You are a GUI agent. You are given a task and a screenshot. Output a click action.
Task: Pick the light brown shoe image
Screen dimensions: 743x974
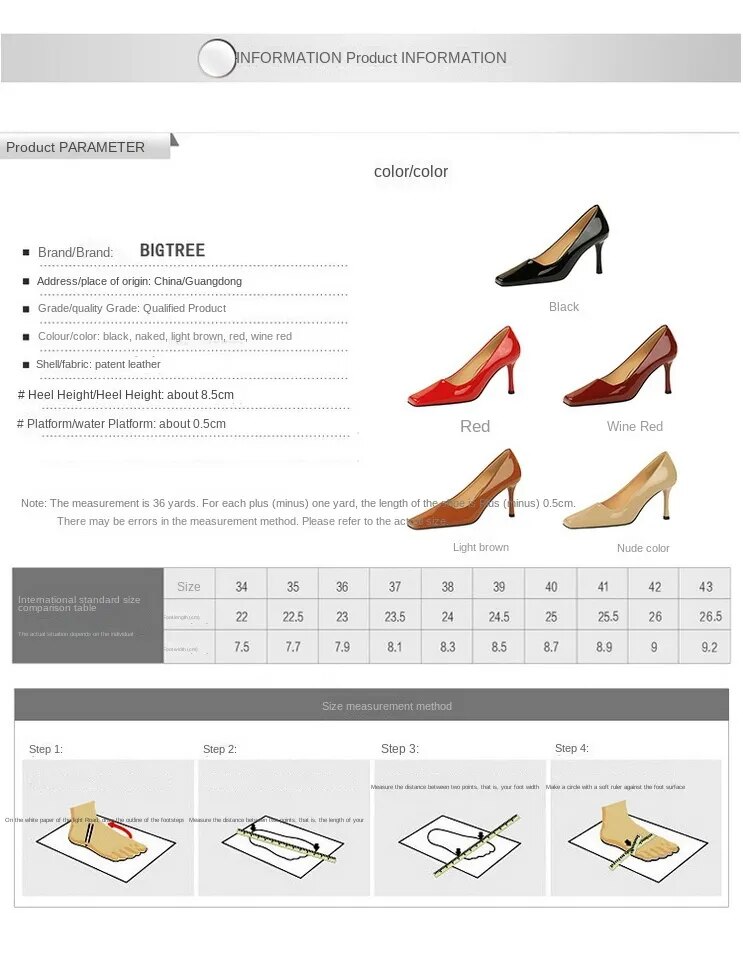[464, 488]
